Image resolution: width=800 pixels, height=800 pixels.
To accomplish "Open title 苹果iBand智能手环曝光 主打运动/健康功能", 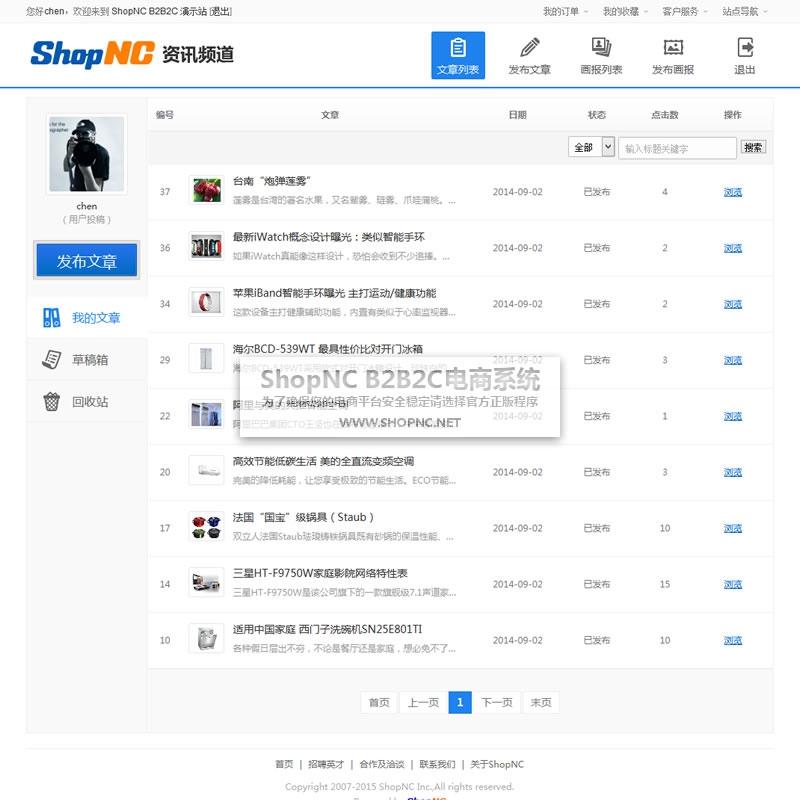I will click(x=334, y=293).
